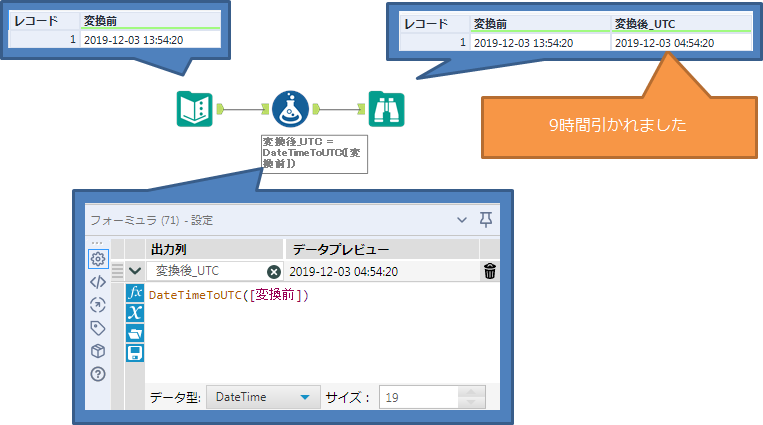Increase size with the up stepper
Screen dimensions: 763x425
471,391
